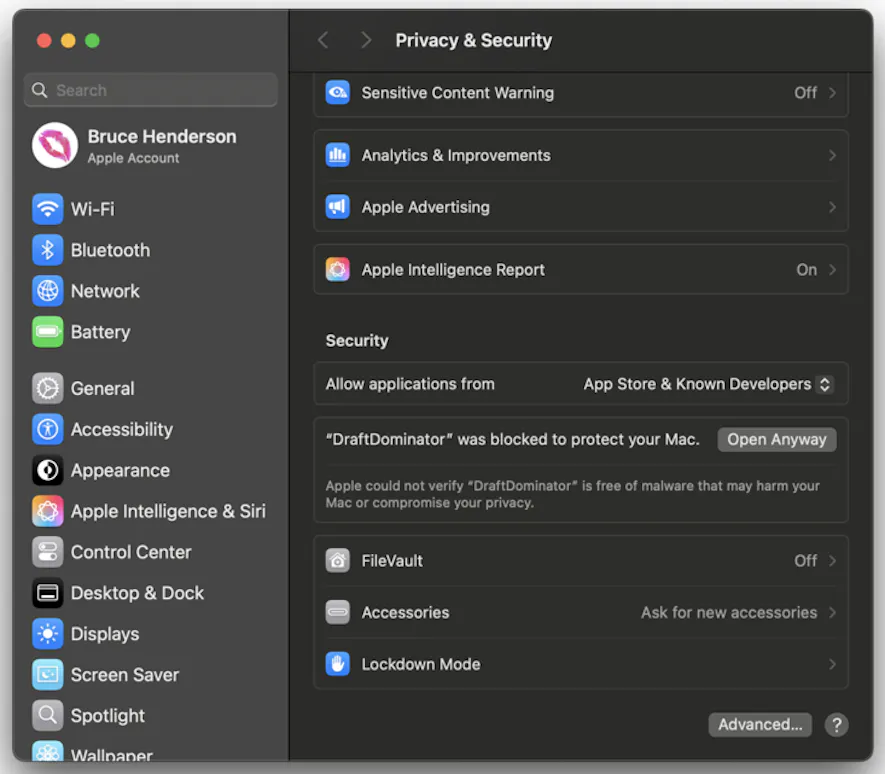Expand Sensitive Content Warning chevron
885x774 pixels.
point(832,93)
